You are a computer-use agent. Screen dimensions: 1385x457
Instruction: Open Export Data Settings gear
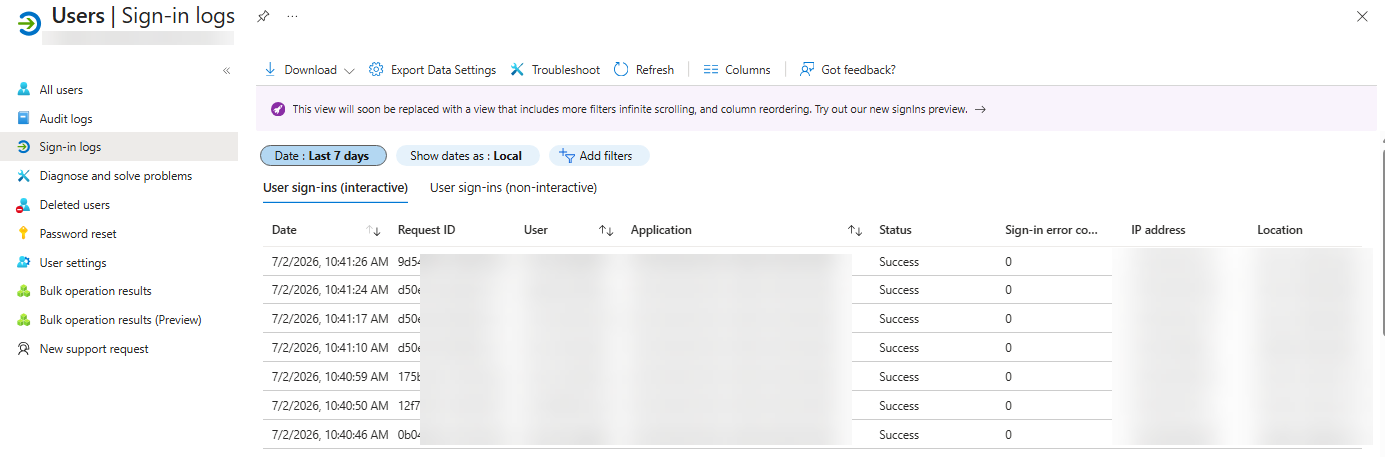tap(376, 69)
